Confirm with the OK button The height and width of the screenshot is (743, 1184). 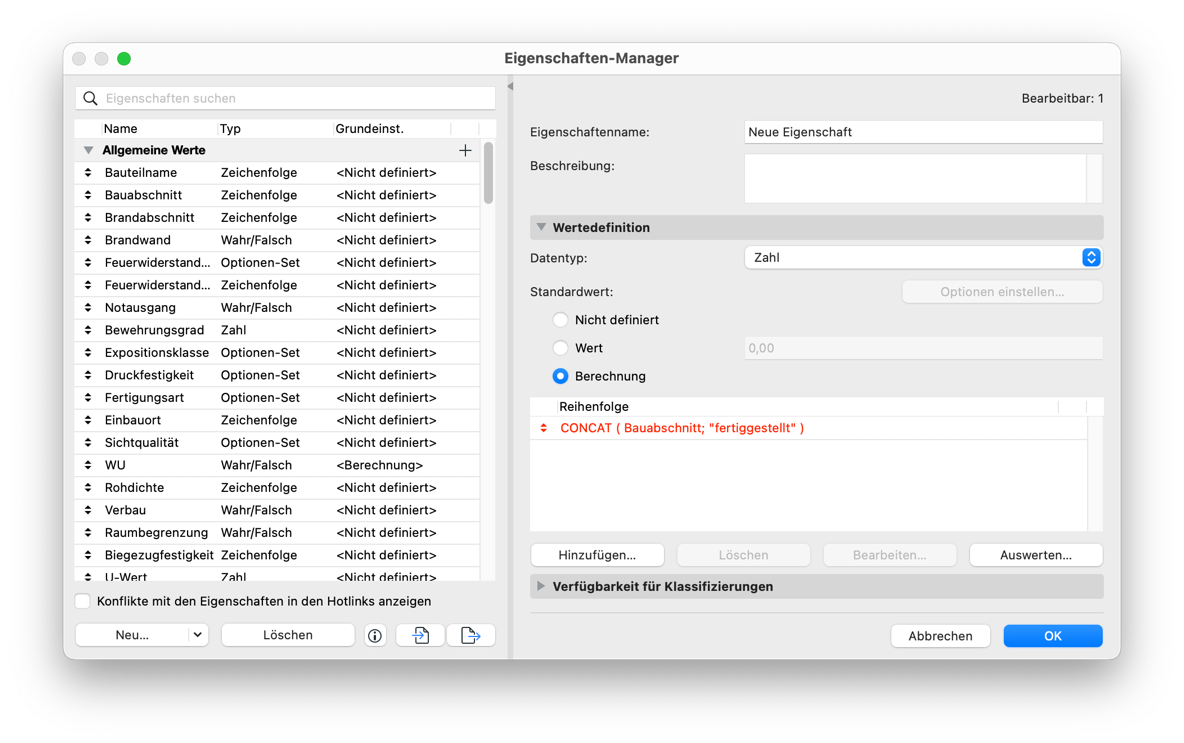point(1053,637)
